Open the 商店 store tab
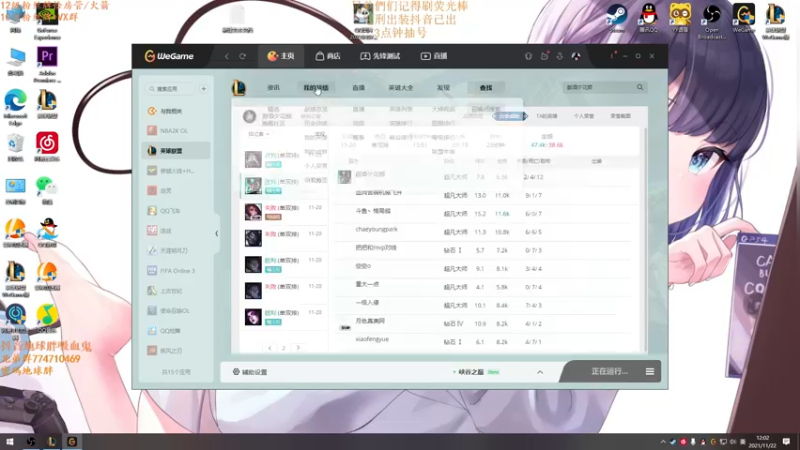The width and height of the screenshot is (800, 450). click(328, 56)
